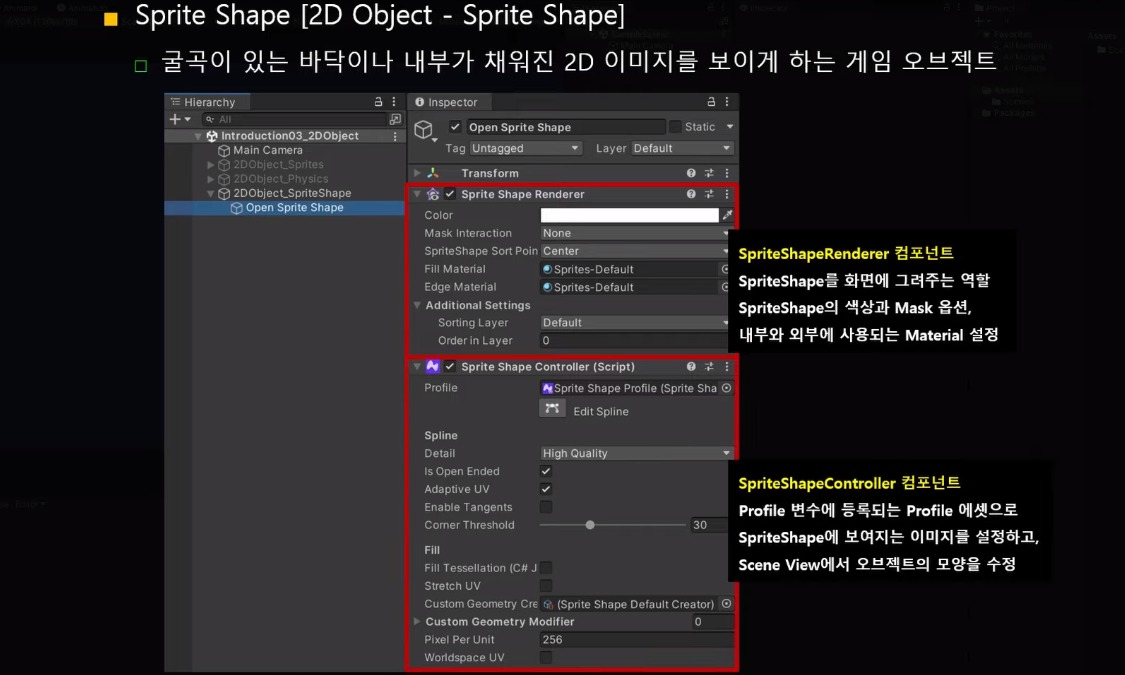Select Main Camera in the Hierarchy

coord(268,150)
